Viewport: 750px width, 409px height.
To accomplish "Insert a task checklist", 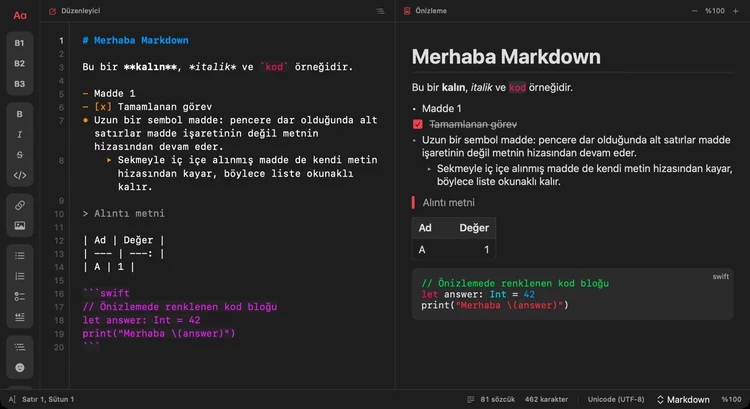I will point(20,297).
